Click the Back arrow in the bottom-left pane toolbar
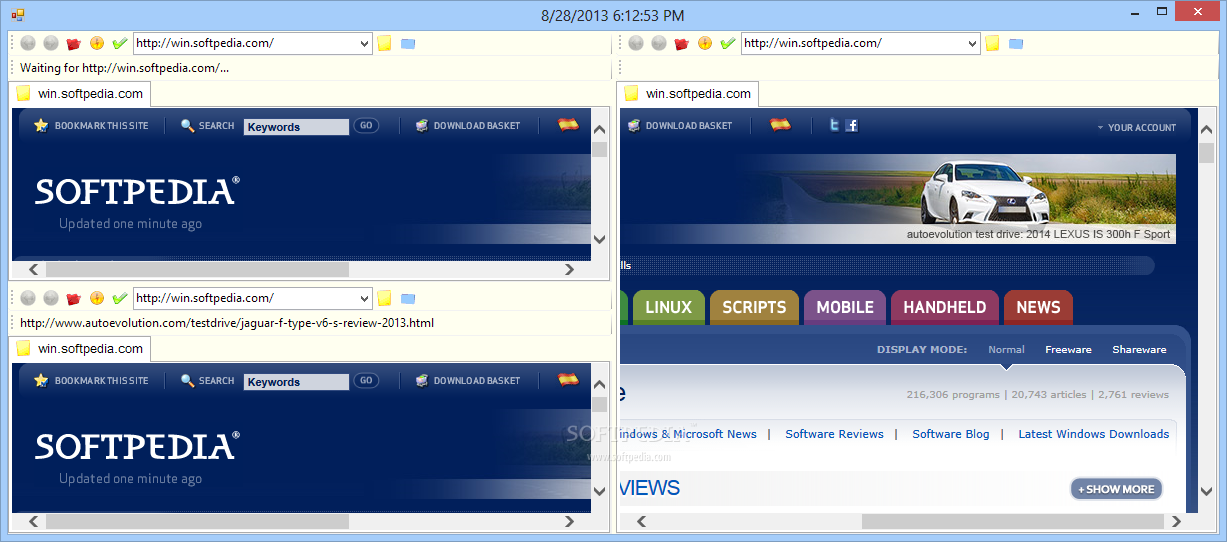The image size is (1227, 542). [28, 298]
